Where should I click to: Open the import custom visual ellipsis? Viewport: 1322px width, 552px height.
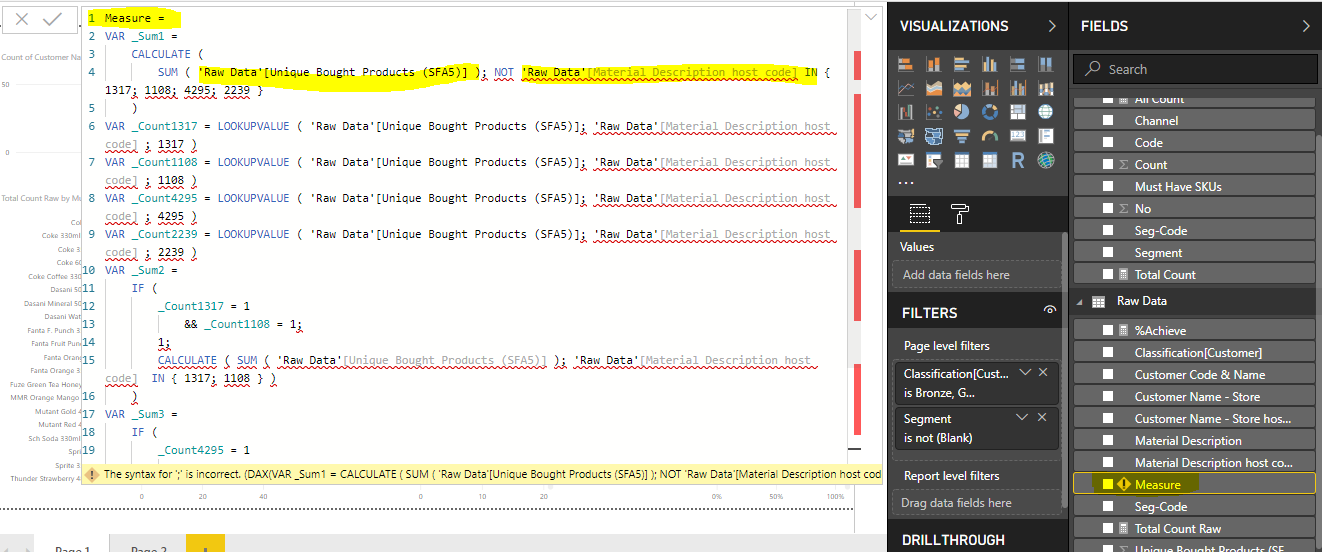(906, 183)
